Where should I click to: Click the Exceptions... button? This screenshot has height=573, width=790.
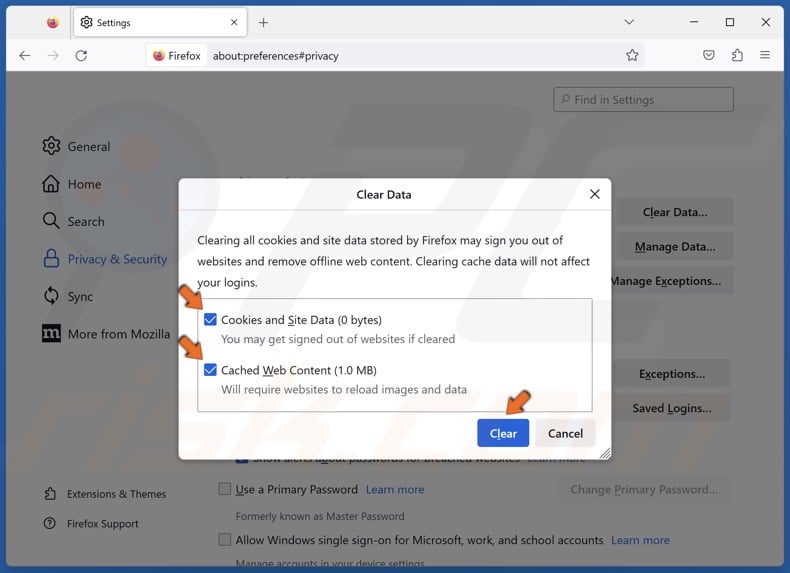pos(672,374)
